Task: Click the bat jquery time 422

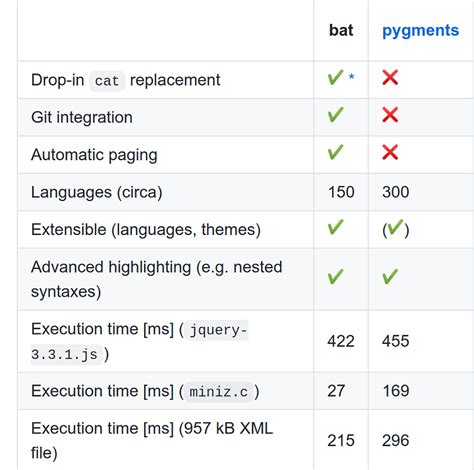Action: (341, 341)
